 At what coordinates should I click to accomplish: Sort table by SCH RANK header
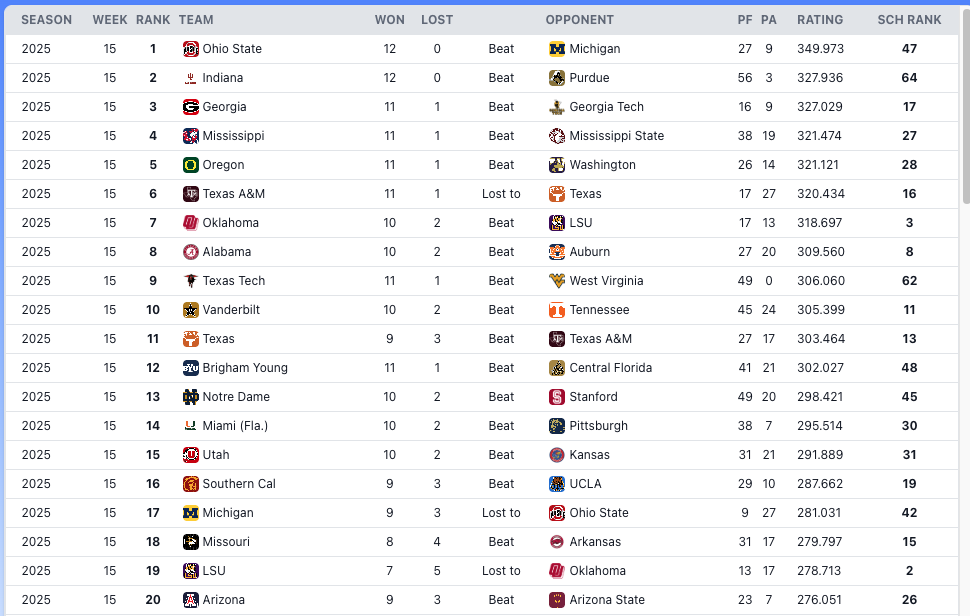pyautogui.click(x=909, y=20)
